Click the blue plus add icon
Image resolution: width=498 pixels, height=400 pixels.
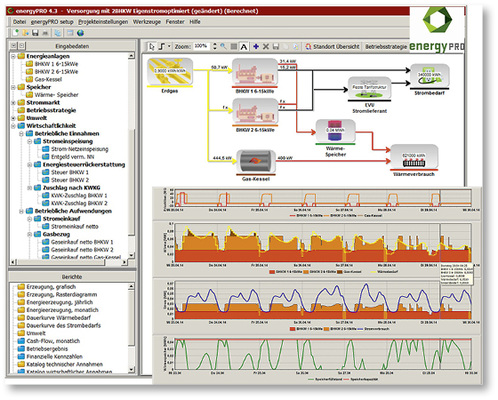coord(256,46)
